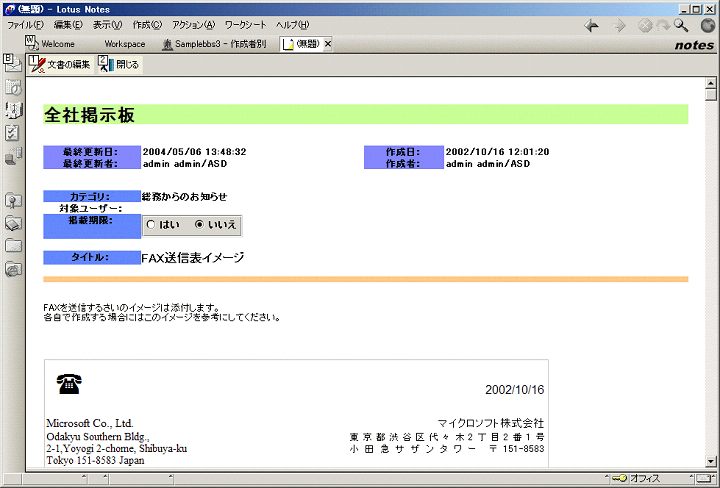This screenshot has width=720, height=488.
Task: Open the ヘルプ(H) menu
Action: [292, 25]
